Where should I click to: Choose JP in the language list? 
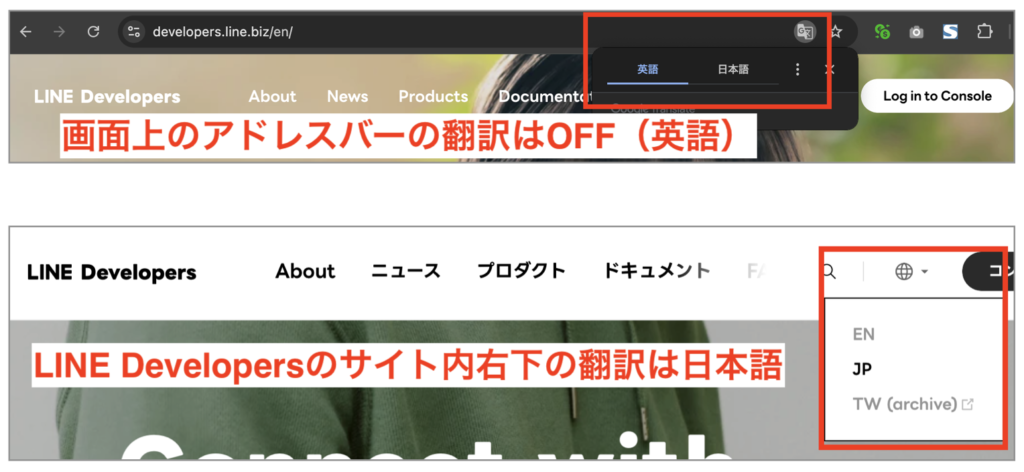(x=862, y=369)
